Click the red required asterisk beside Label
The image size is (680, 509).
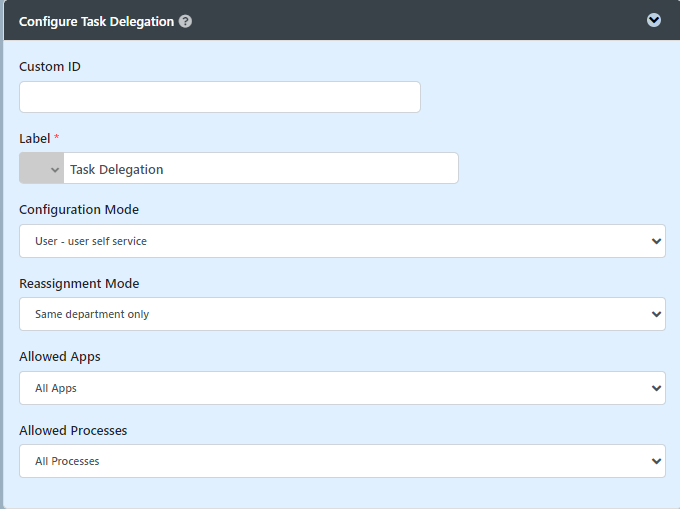point(56,137)
